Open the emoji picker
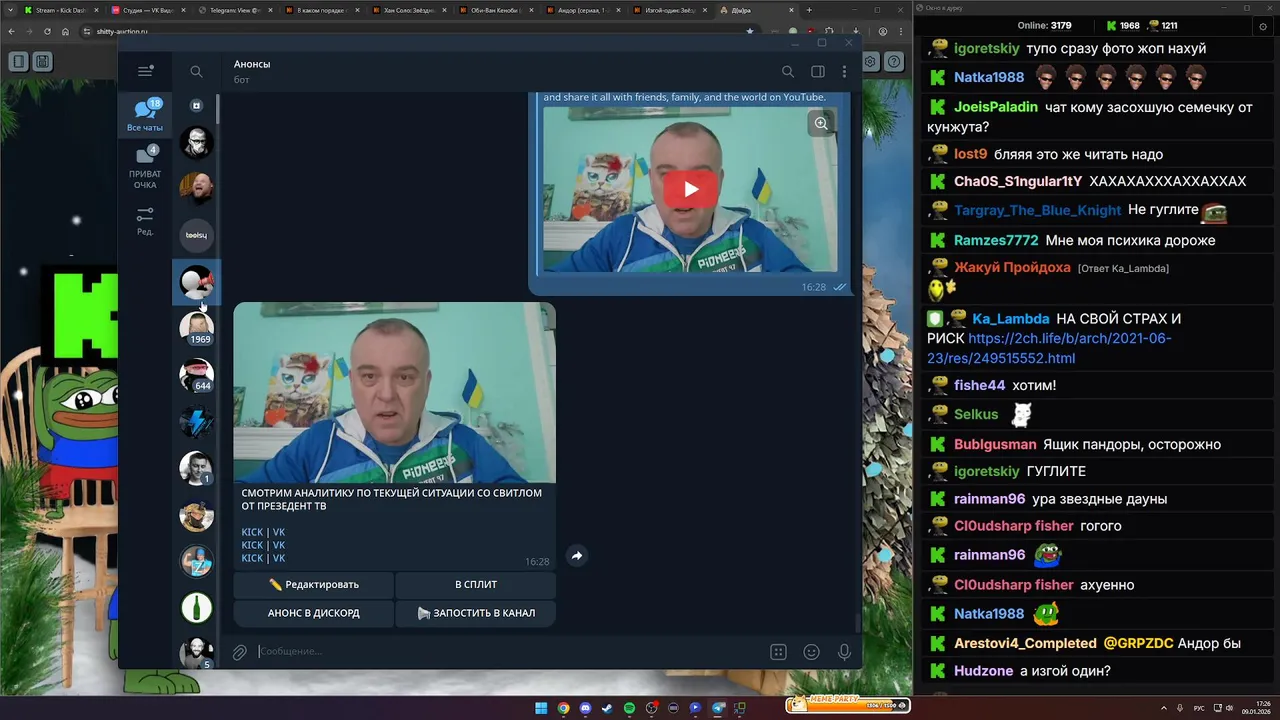Screen dimensions: 1280x720 coord(812,652)
